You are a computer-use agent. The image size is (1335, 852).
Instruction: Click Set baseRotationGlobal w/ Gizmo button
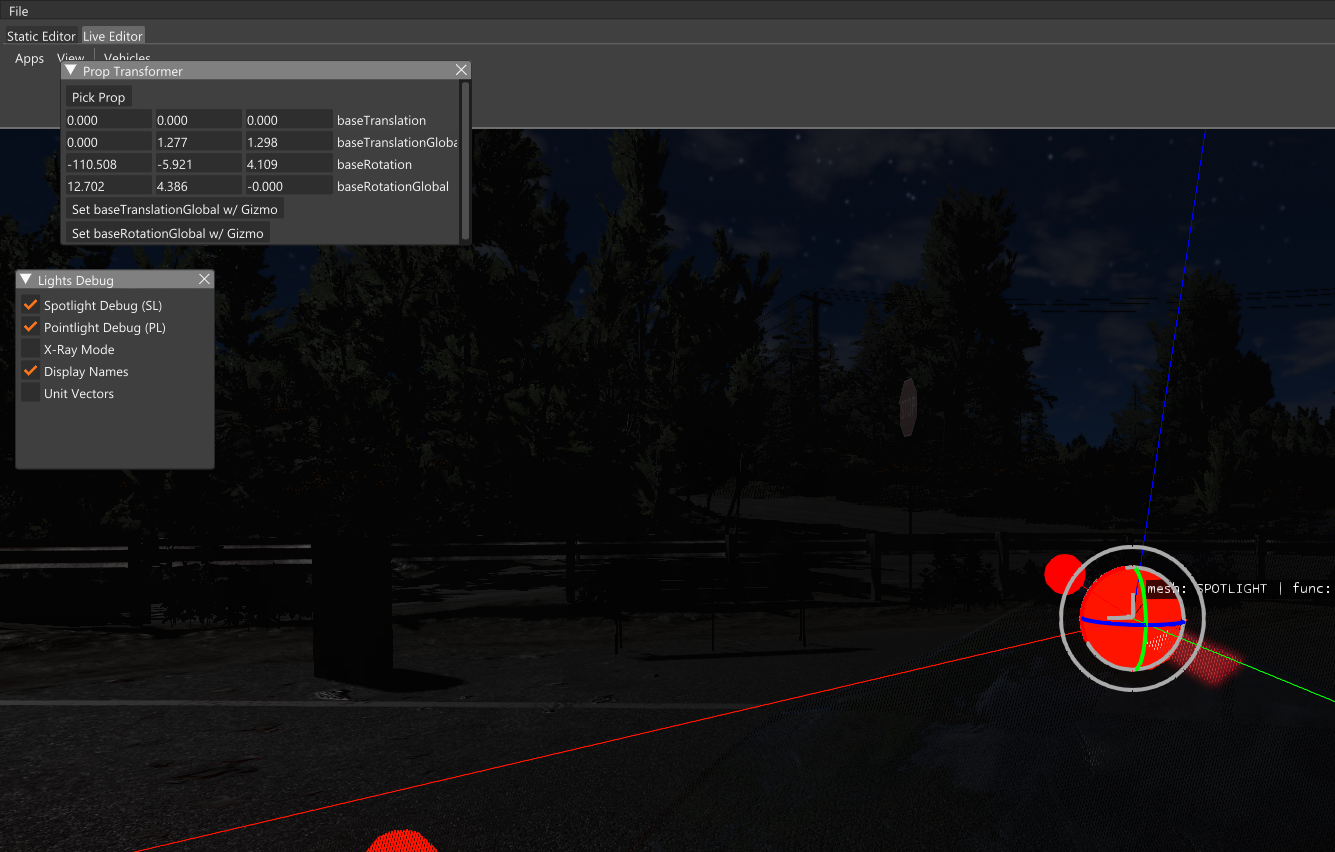(x=168, y=233)
